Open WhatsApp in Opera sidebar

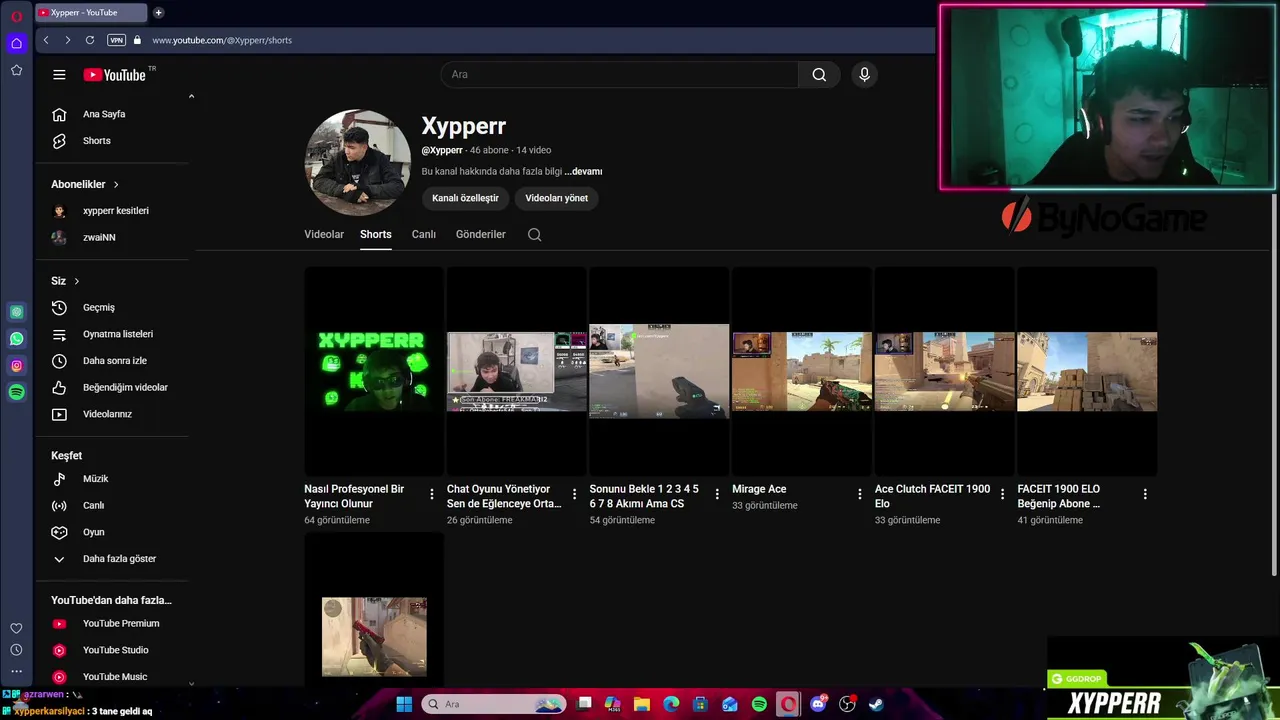tap(16, 339)
